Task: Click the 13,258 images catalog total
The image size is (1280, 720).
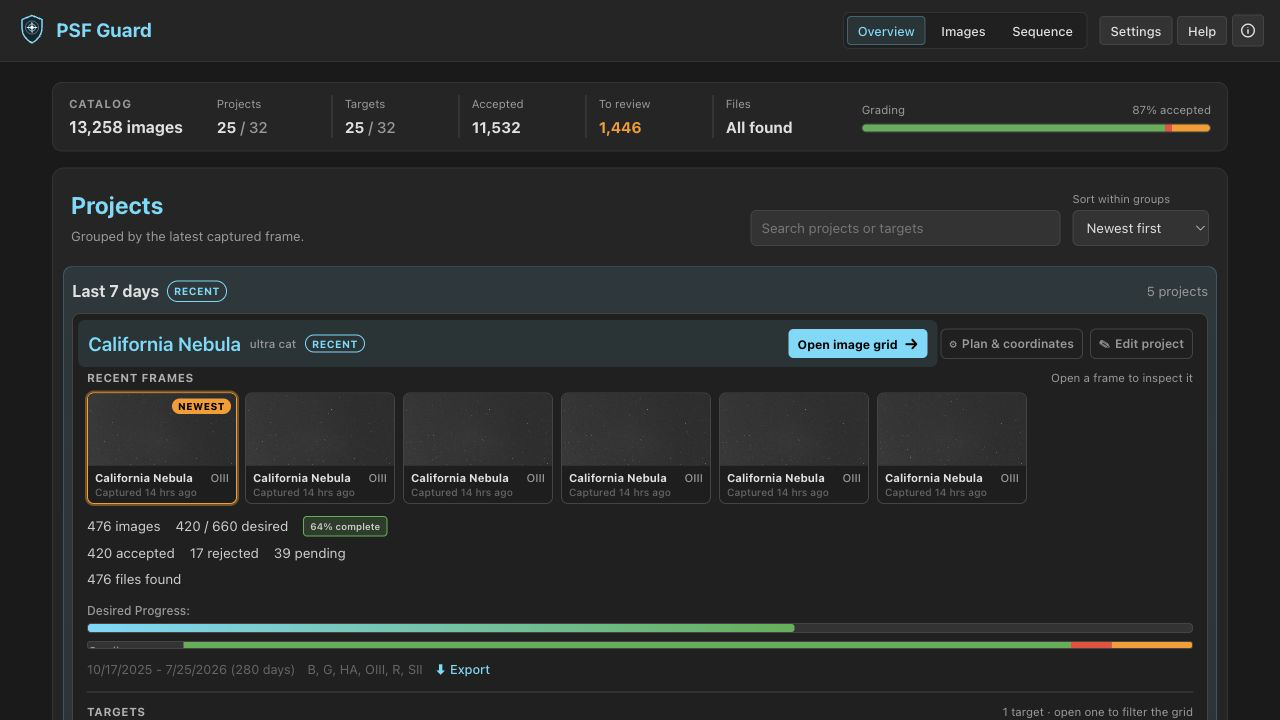Action: click(126, 128)
